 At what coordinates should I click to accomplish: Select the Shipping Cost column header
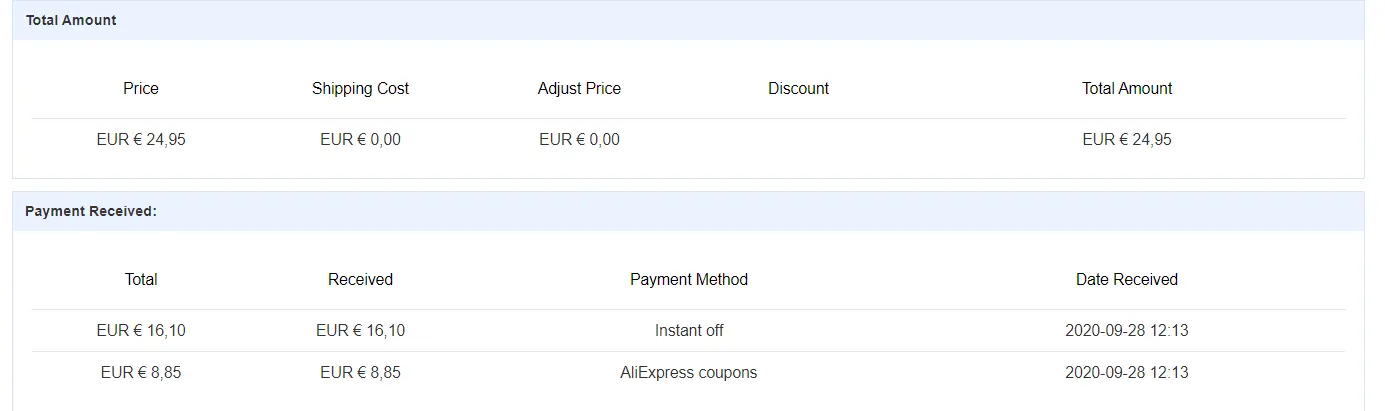[360, 88]
